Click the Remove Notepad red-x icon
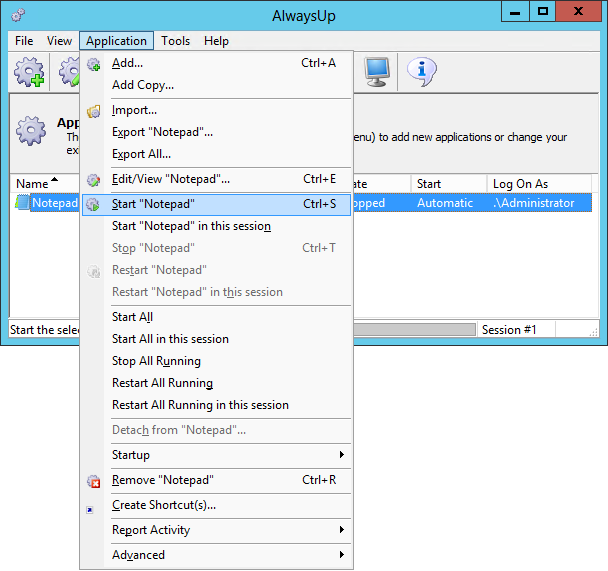The height and width of the screenshot is (571, 608). point(93,481)
